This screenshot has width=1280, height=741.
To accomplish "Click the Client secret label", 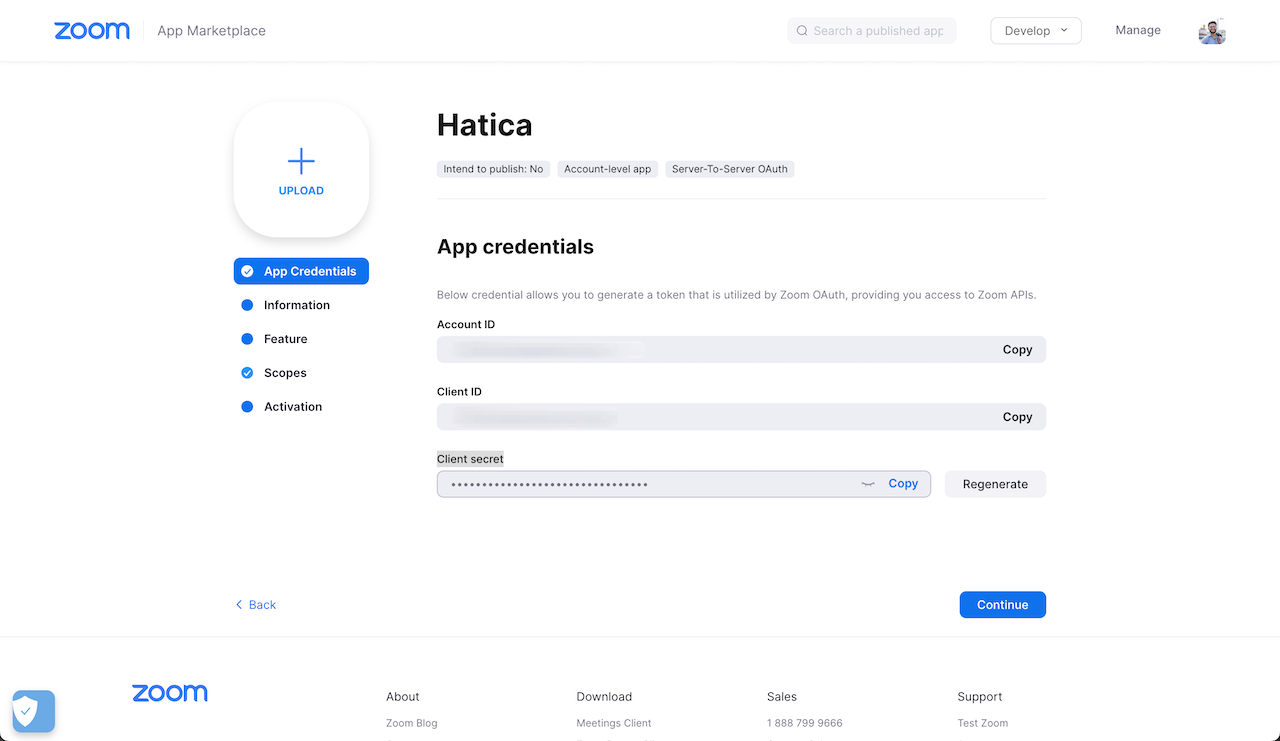I will (470, 459).
